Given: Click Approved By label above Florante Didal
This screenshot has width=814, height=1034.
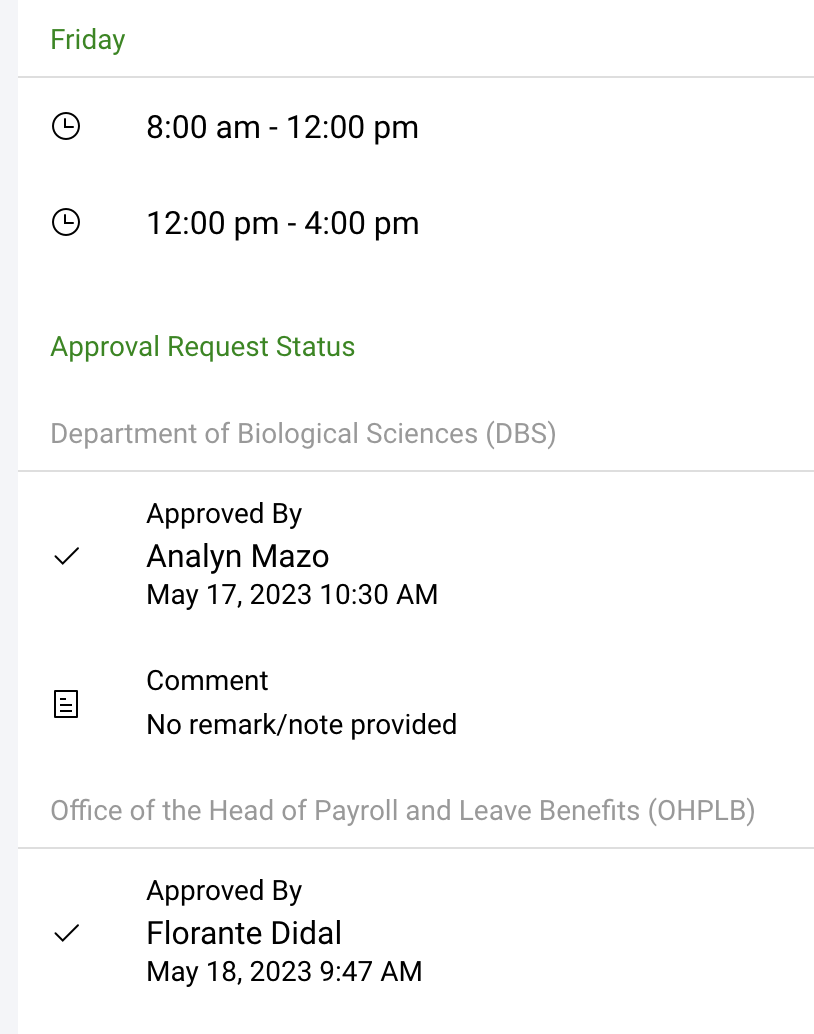Looking at the screenshot, I should [224, 891].
